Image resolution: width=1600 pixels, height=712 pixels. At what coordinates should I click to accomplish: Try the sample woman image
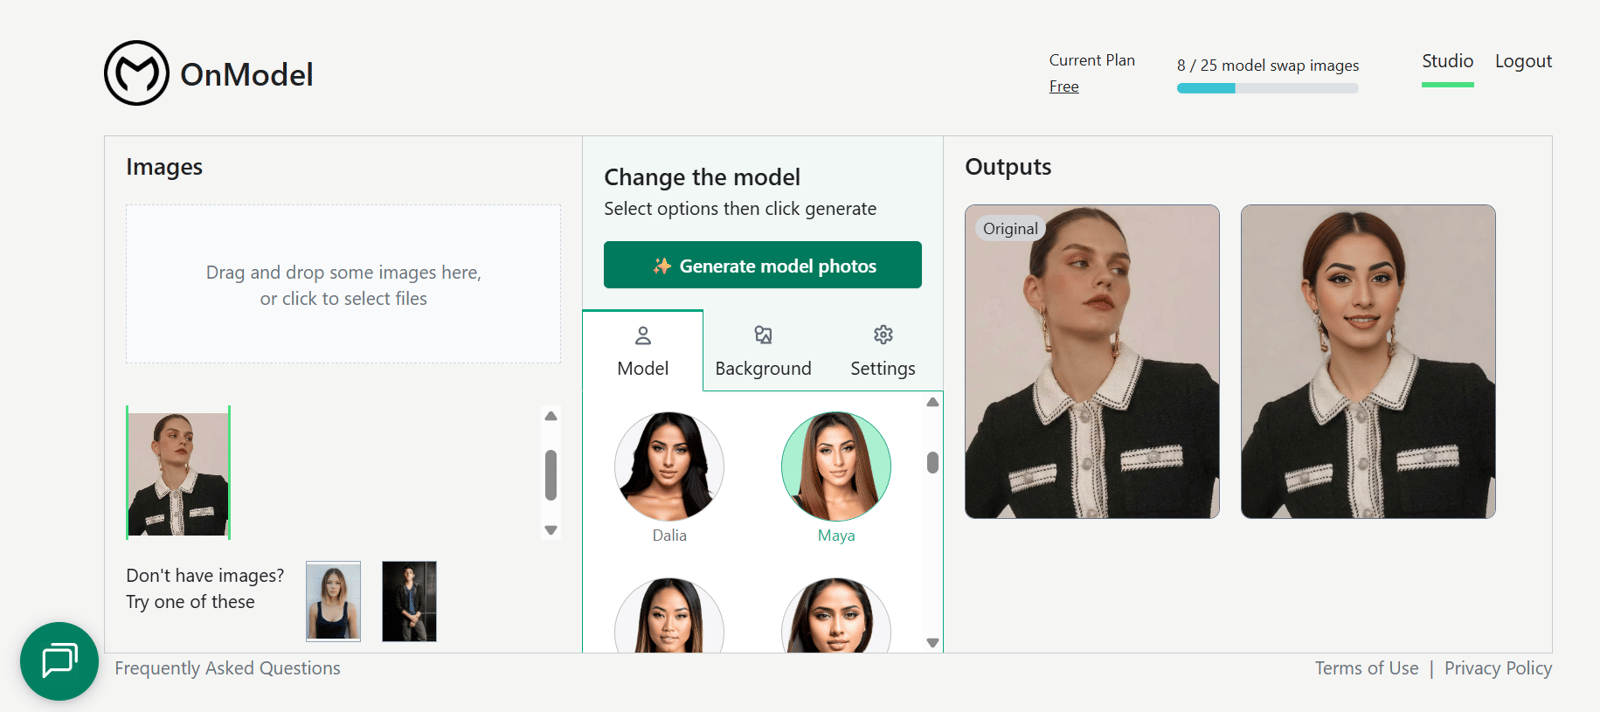pos(333,601)
